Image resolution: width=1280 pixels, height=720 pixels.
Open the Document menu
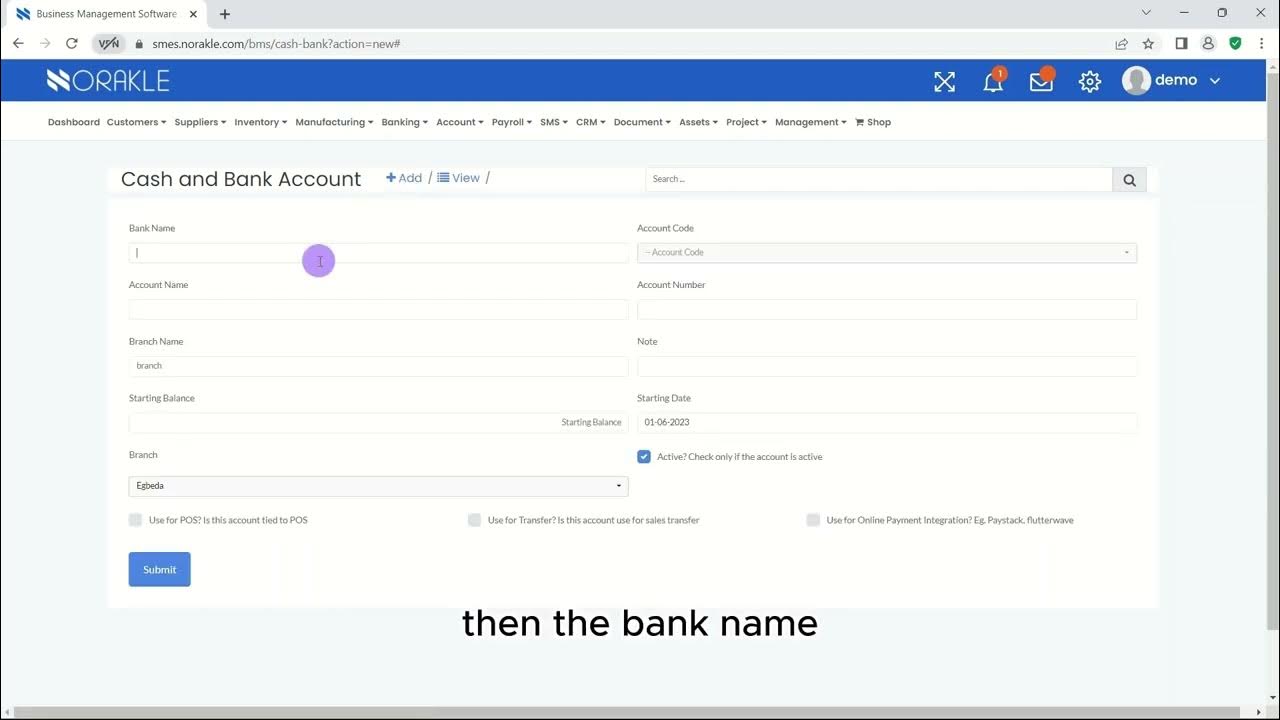(x=642, y=122)
